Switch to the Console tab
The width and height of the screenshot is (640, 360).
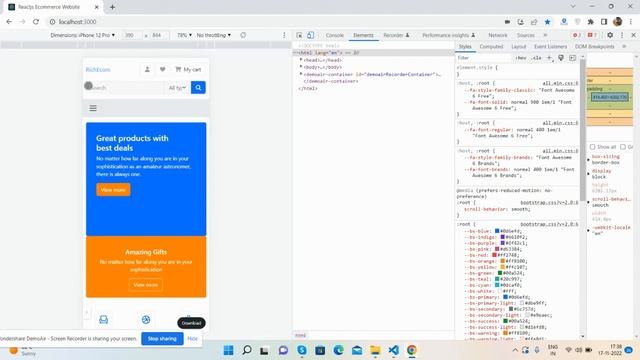(x=335, y=35)
